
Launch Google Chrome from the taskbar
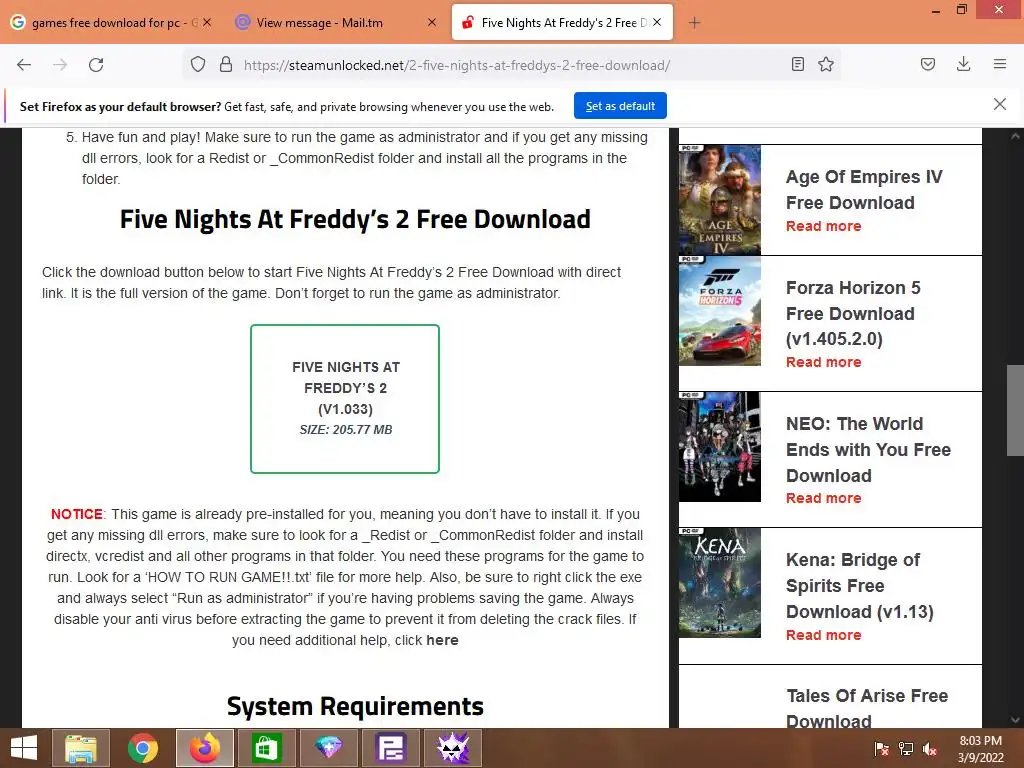click(143, 748)
